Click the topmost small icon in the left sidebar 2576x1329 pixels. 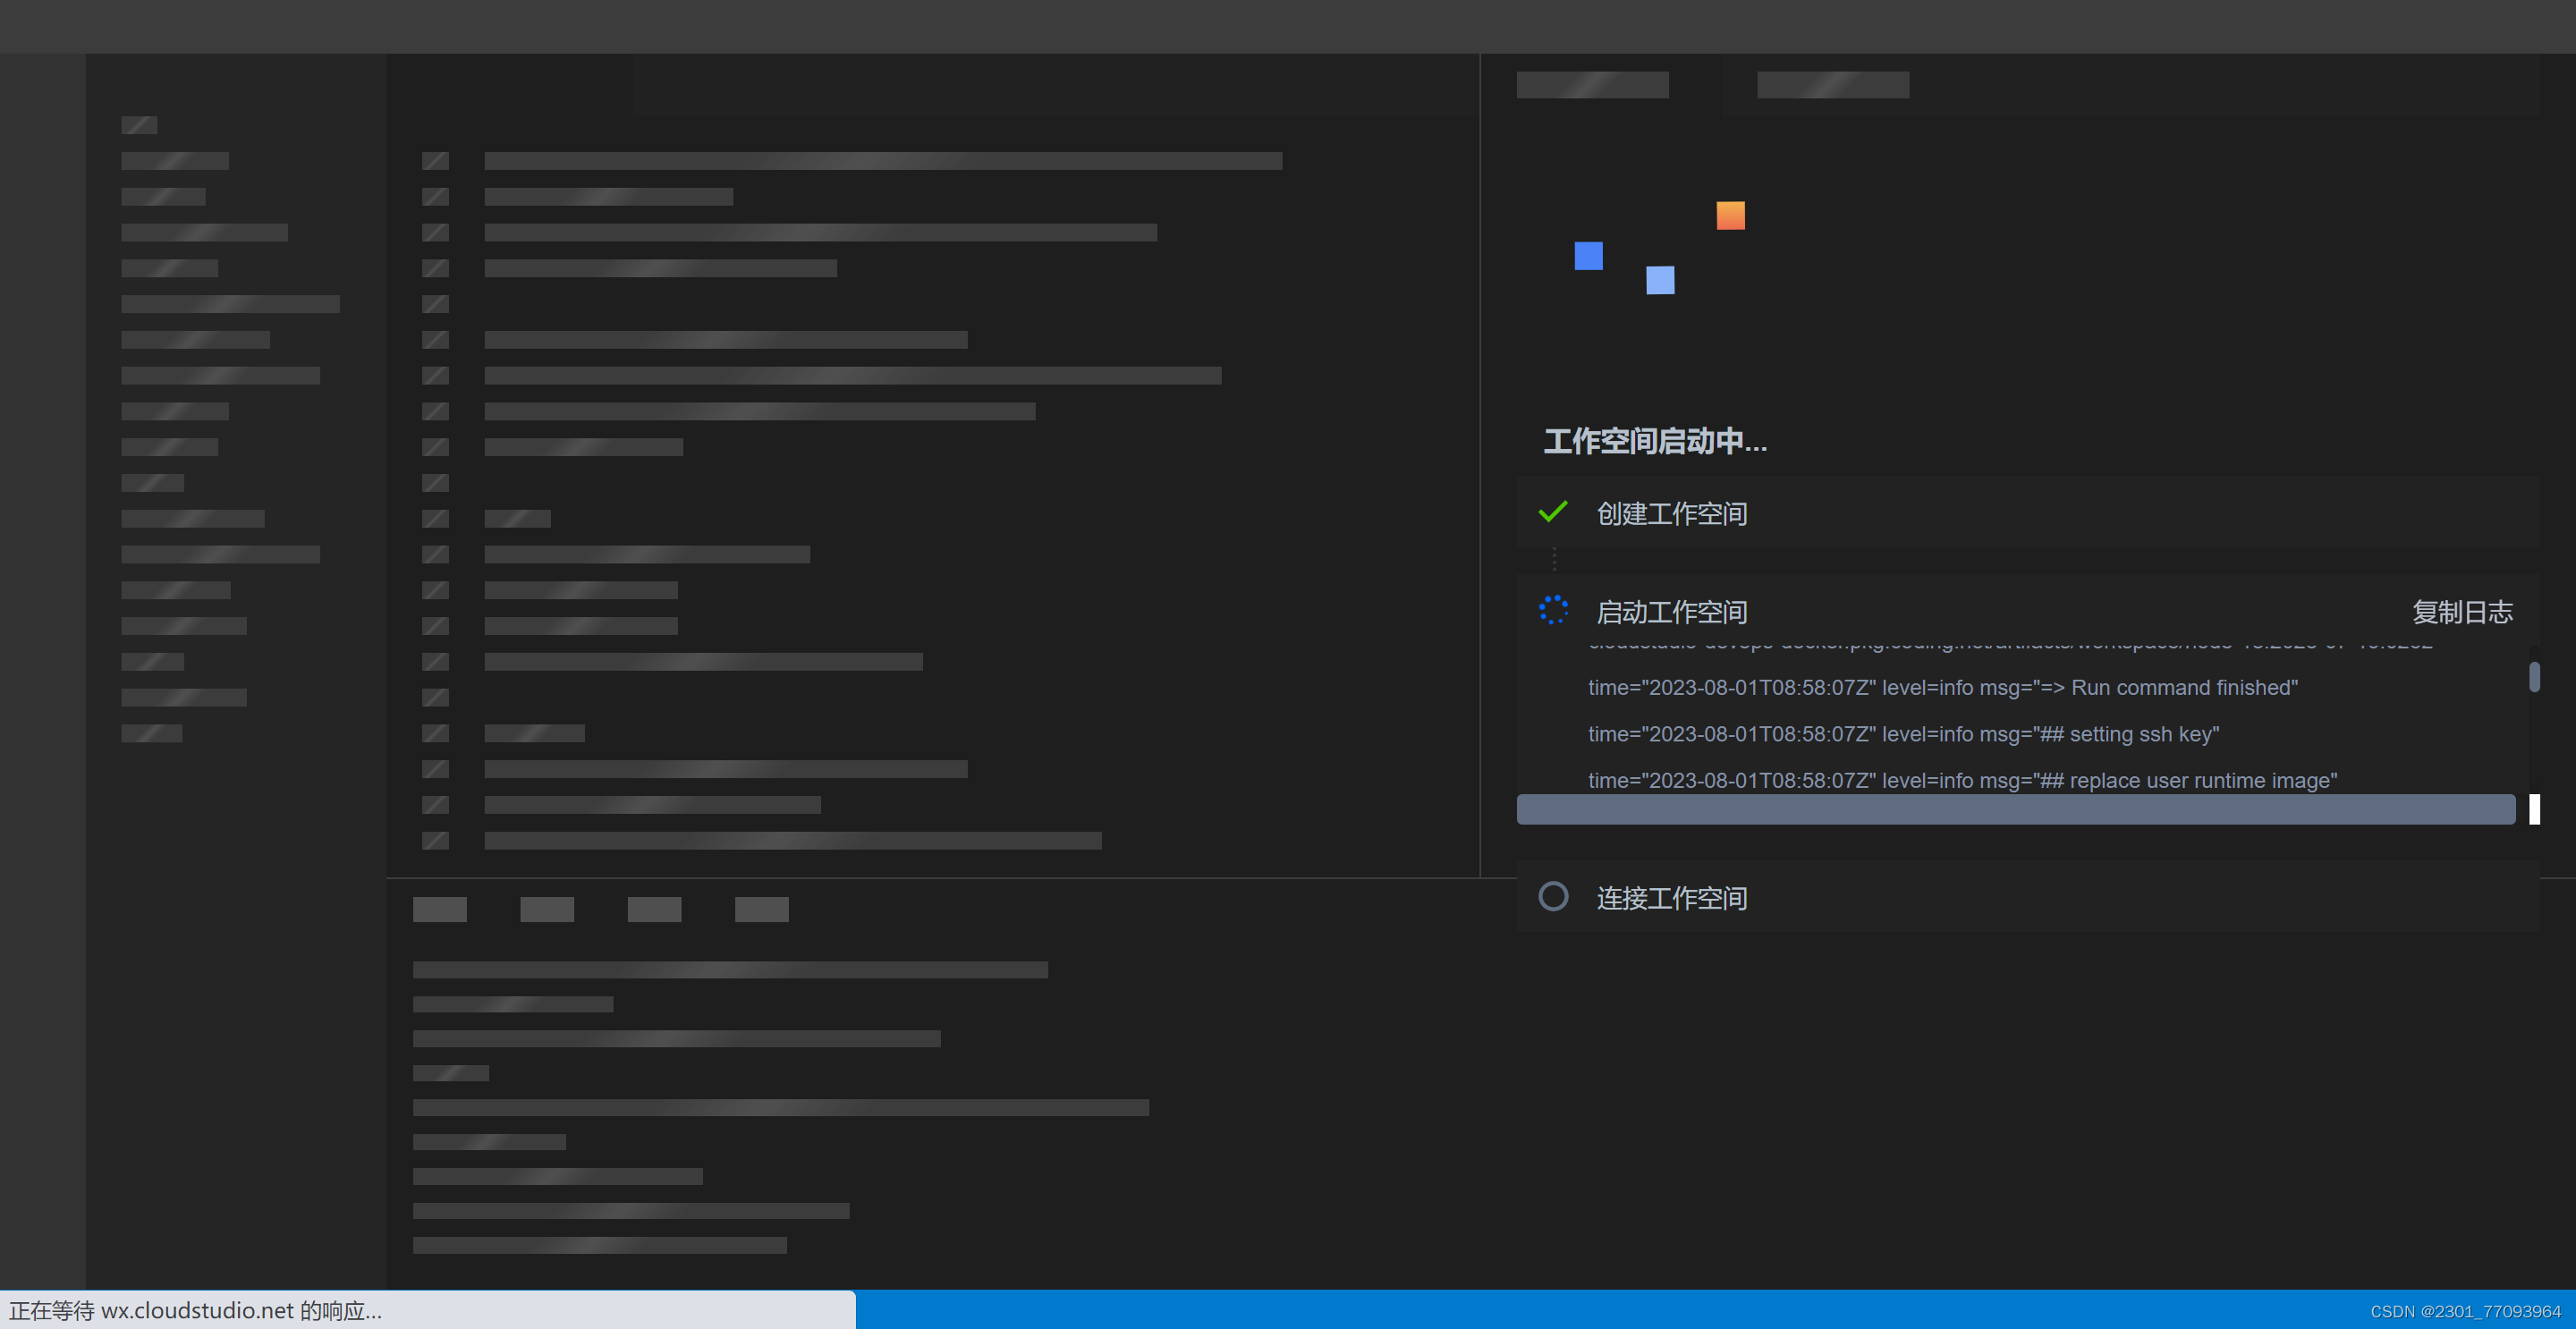click(139, 124)
